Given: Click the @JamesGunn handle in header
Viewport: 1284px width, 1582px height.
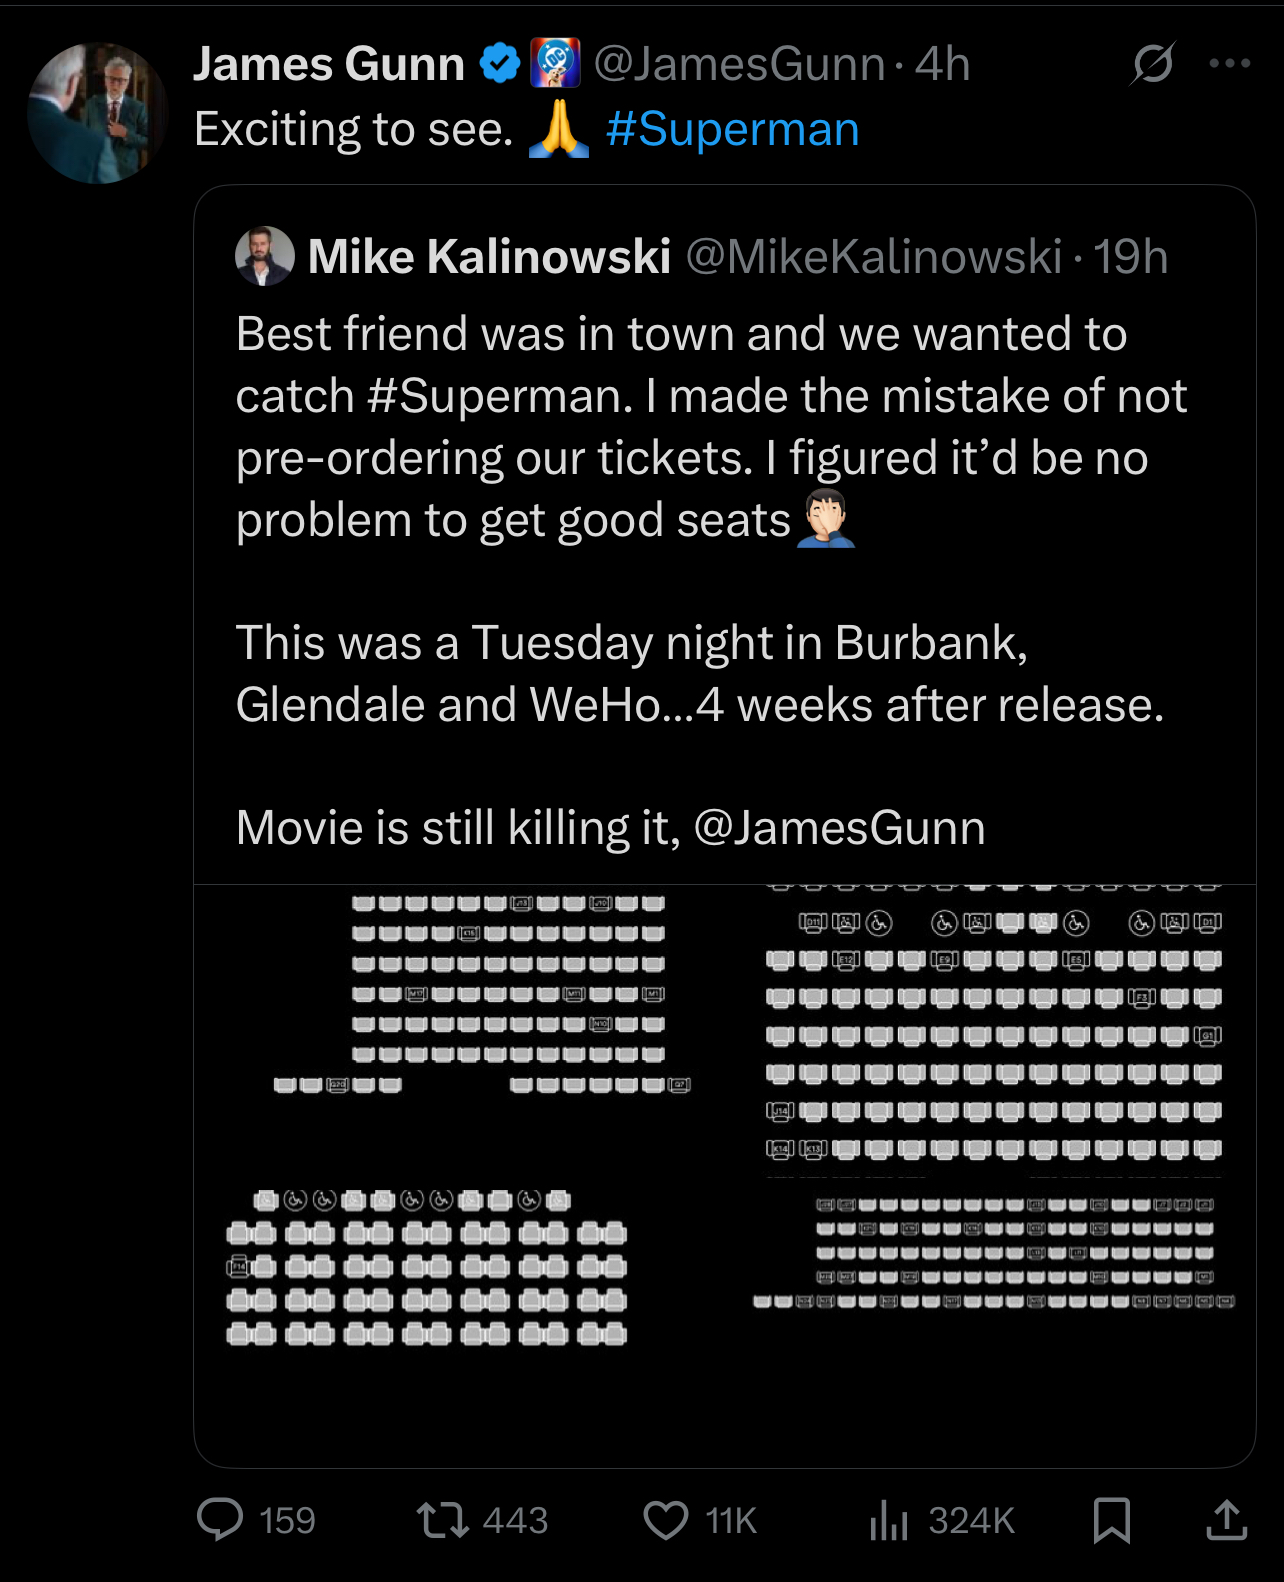Looking at the screenshot, I should [x=739, y=64].
